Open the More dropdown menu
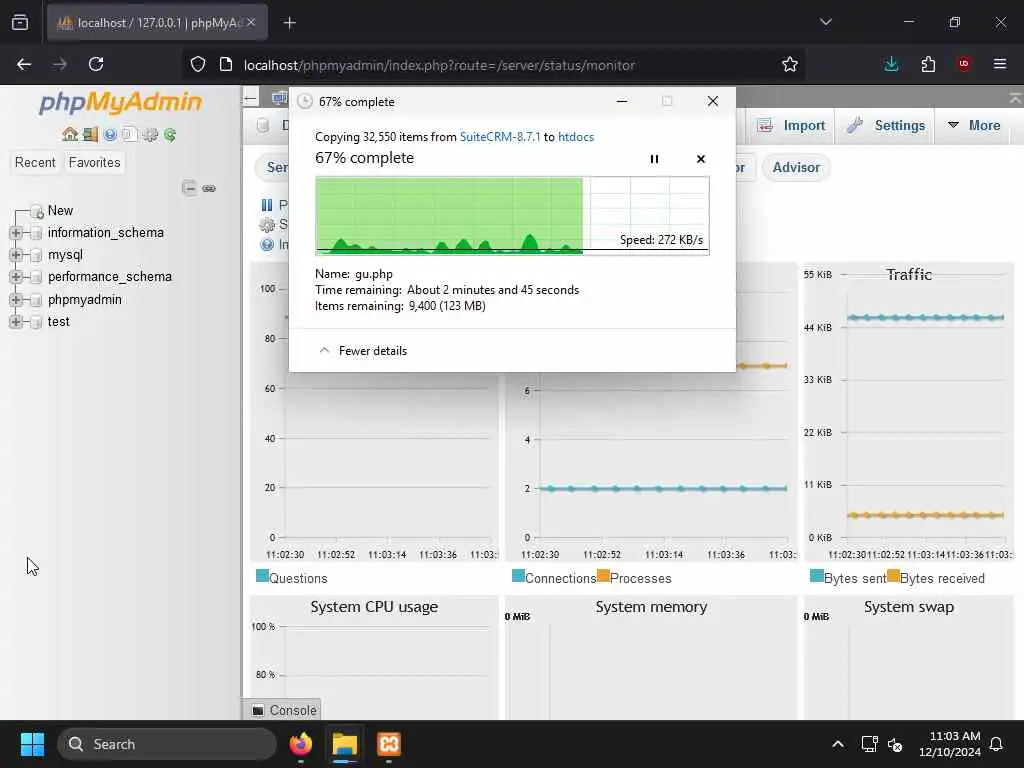The image size is (1024, 768). tap(974, 125)
